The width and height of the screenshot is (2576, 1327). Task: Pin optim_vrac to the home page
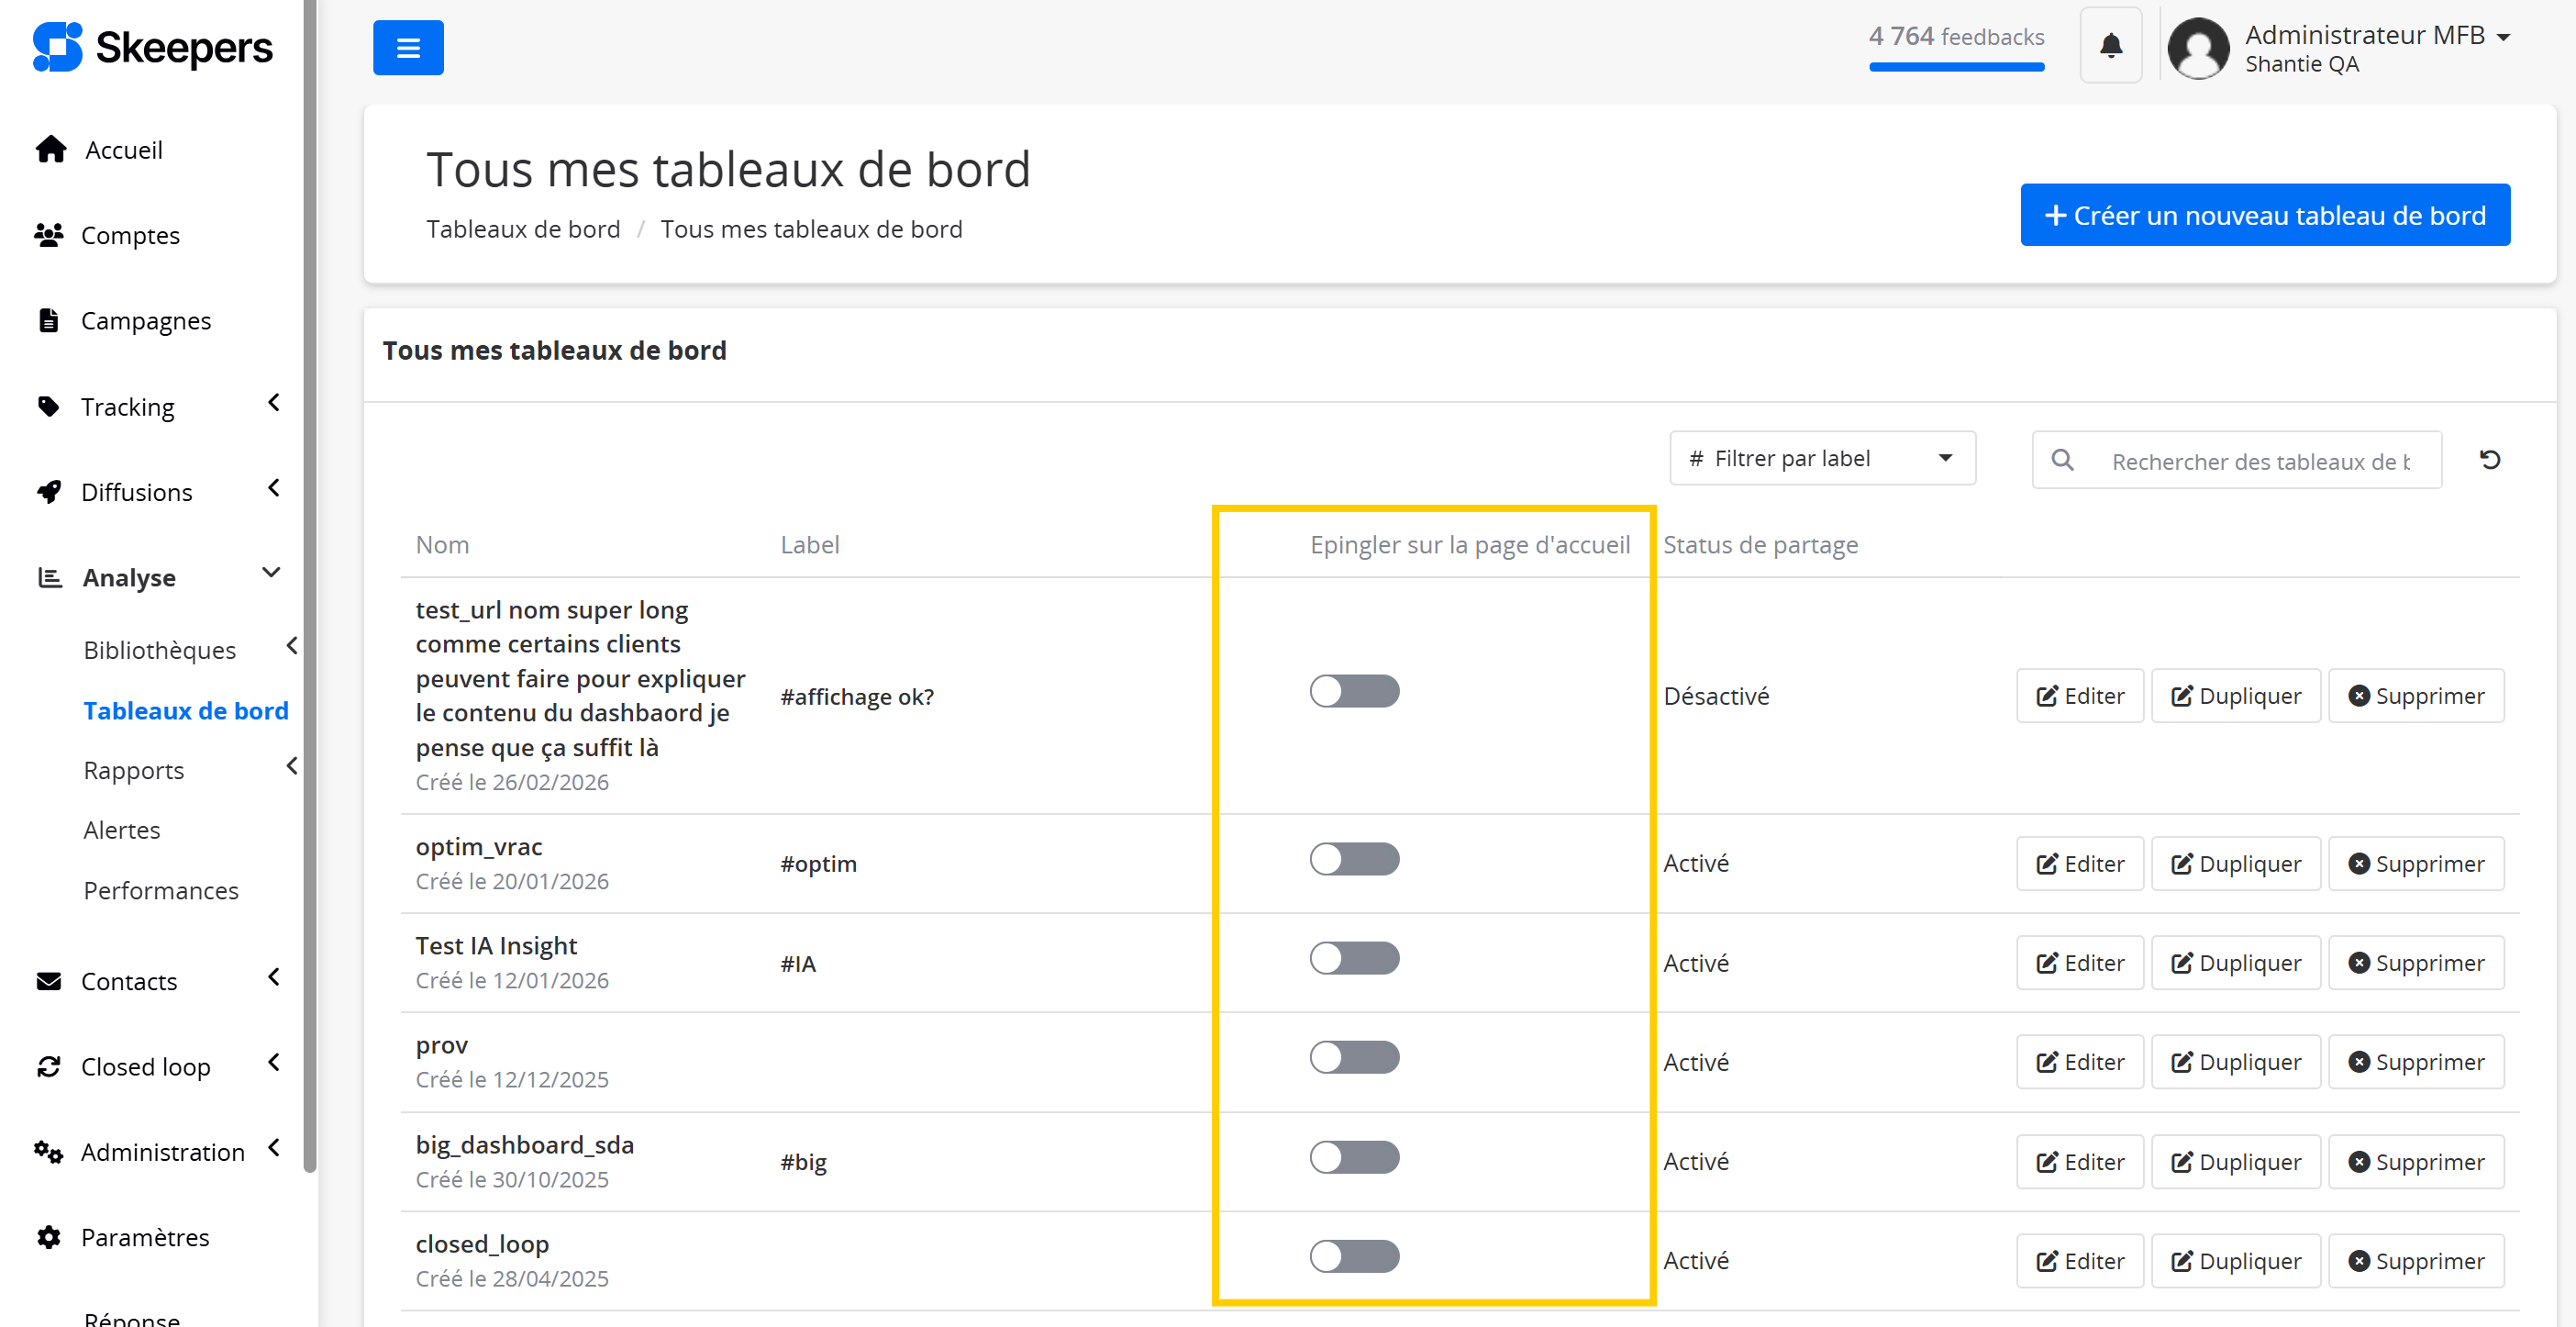click(1354, 859)
